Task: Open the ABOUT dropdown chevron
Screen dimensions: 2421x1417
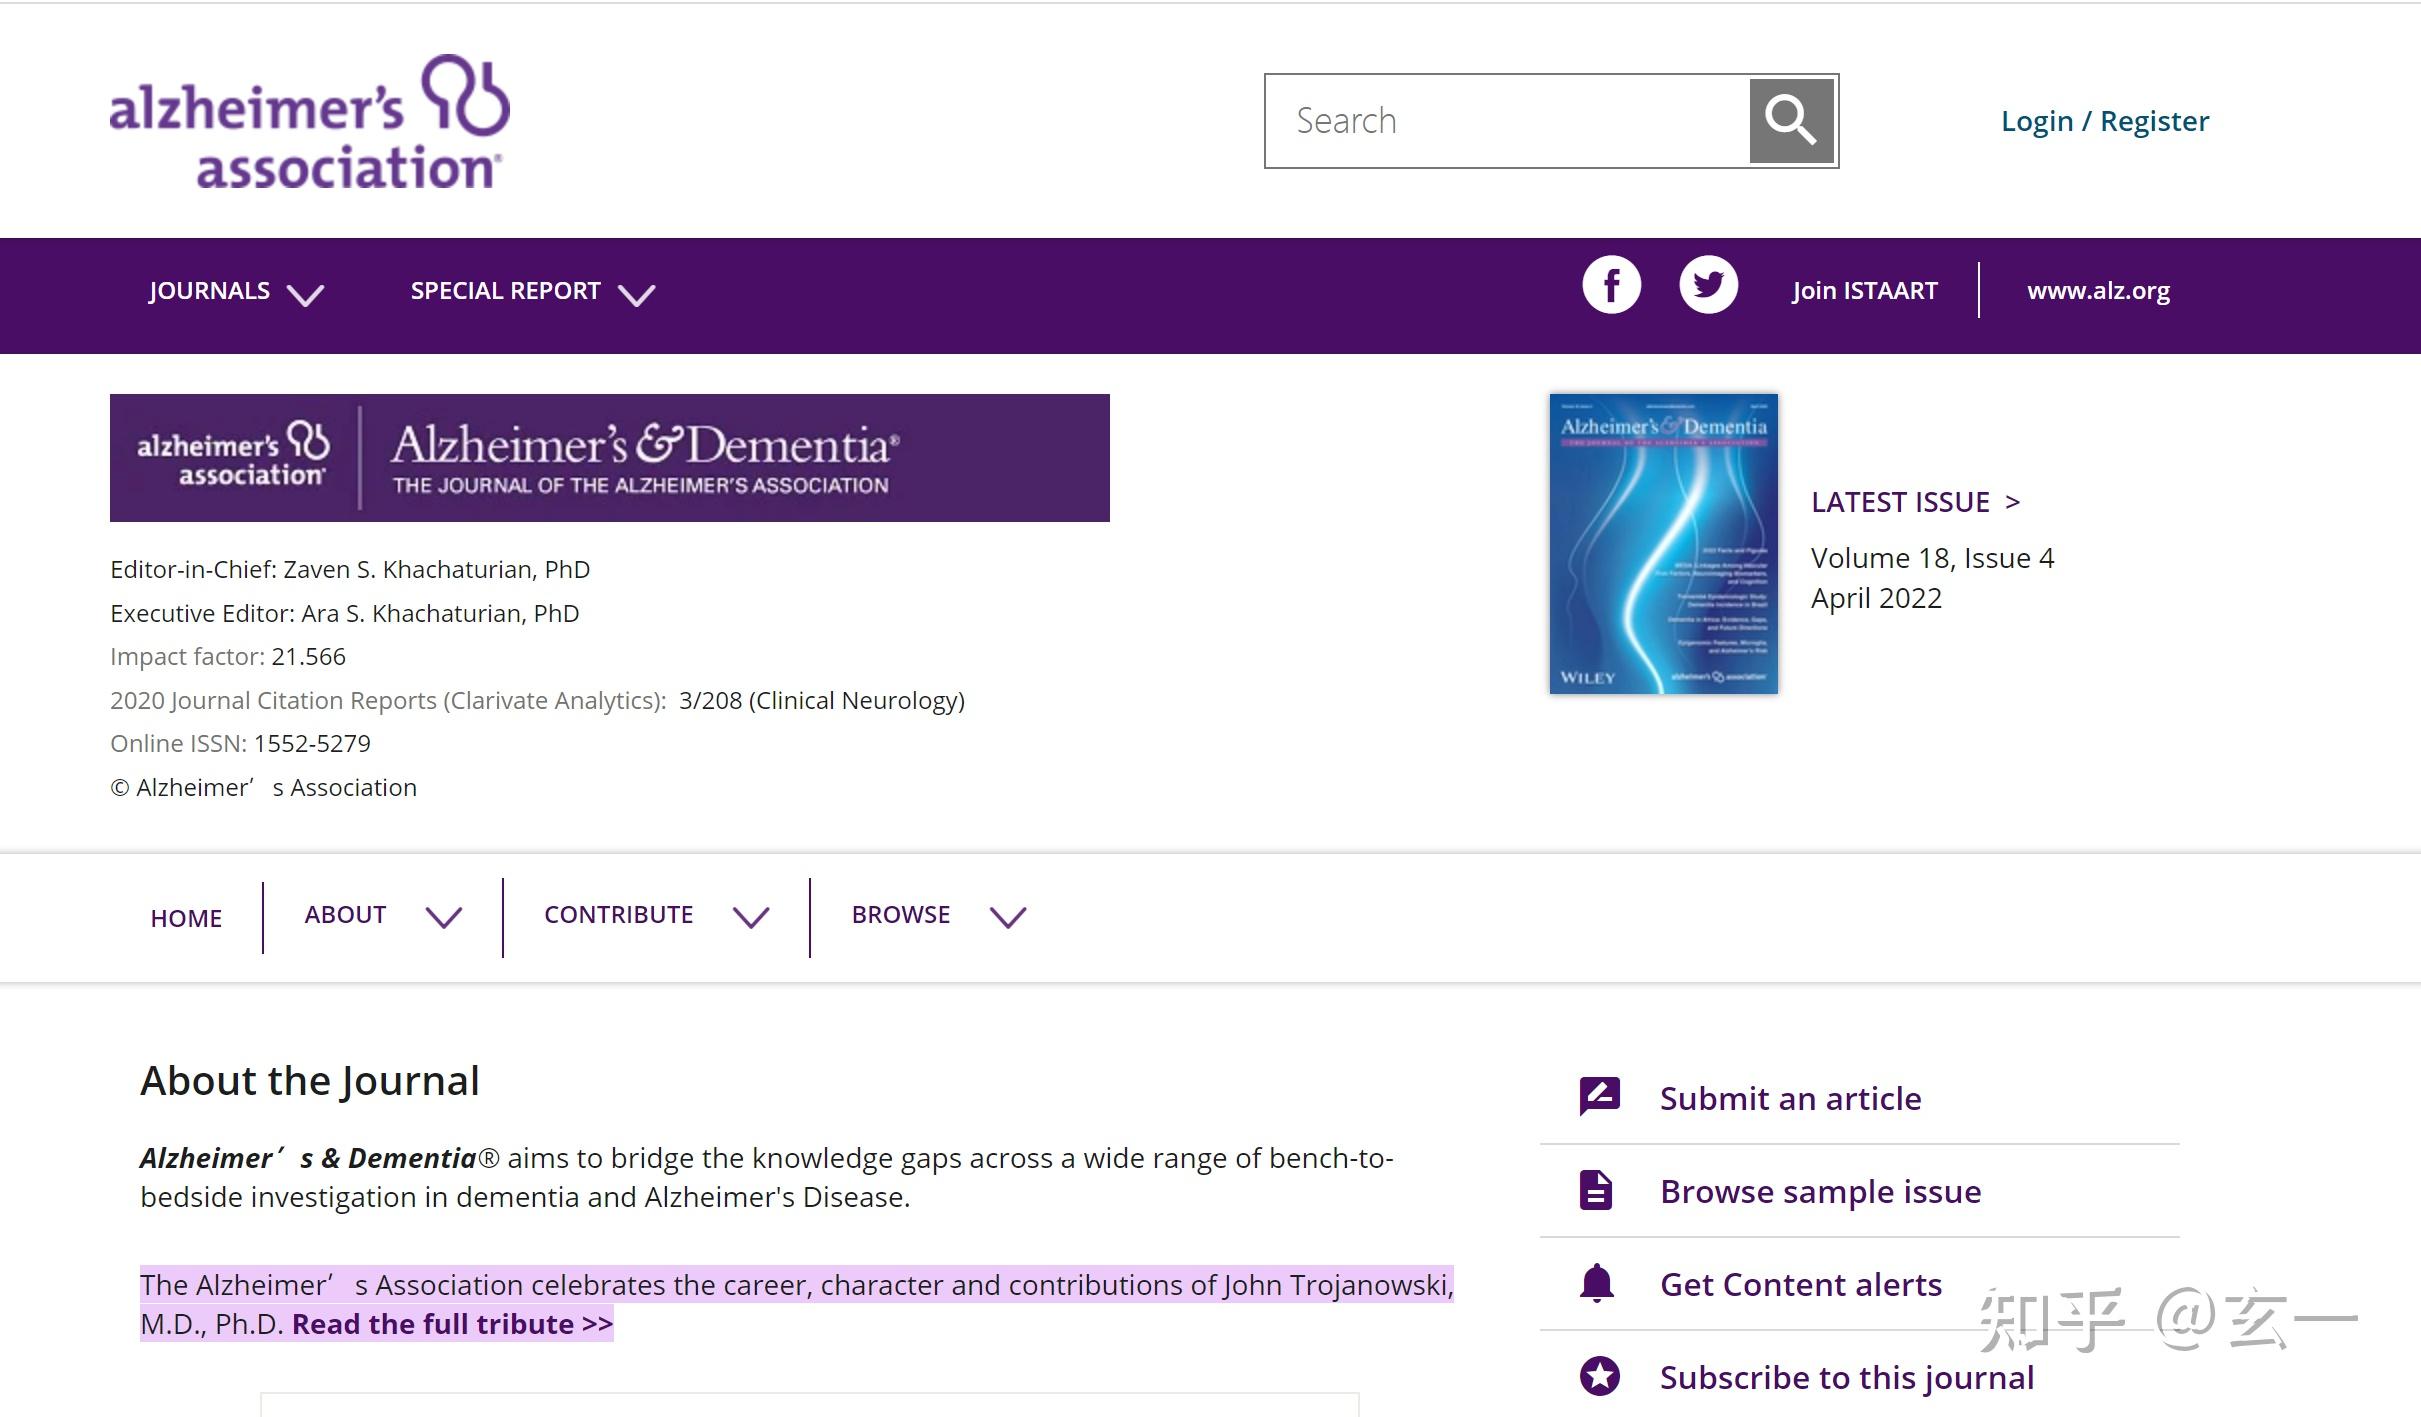Action: click(x=443, y=916)
